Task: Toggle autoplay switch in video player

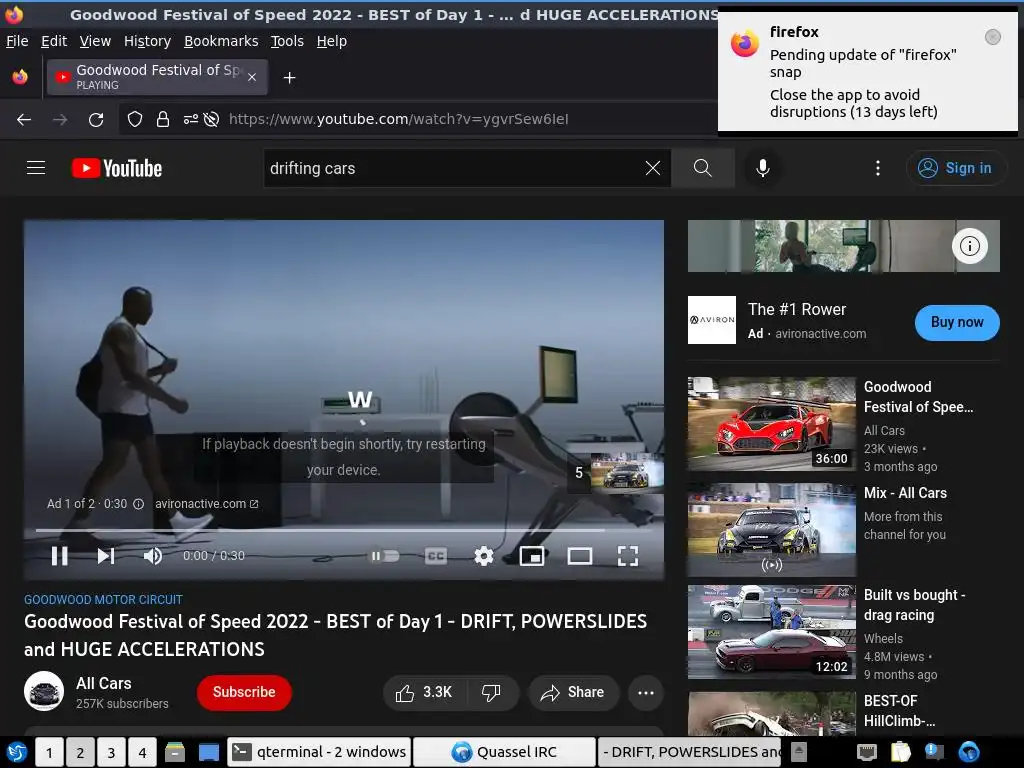Action: [385, 556]
